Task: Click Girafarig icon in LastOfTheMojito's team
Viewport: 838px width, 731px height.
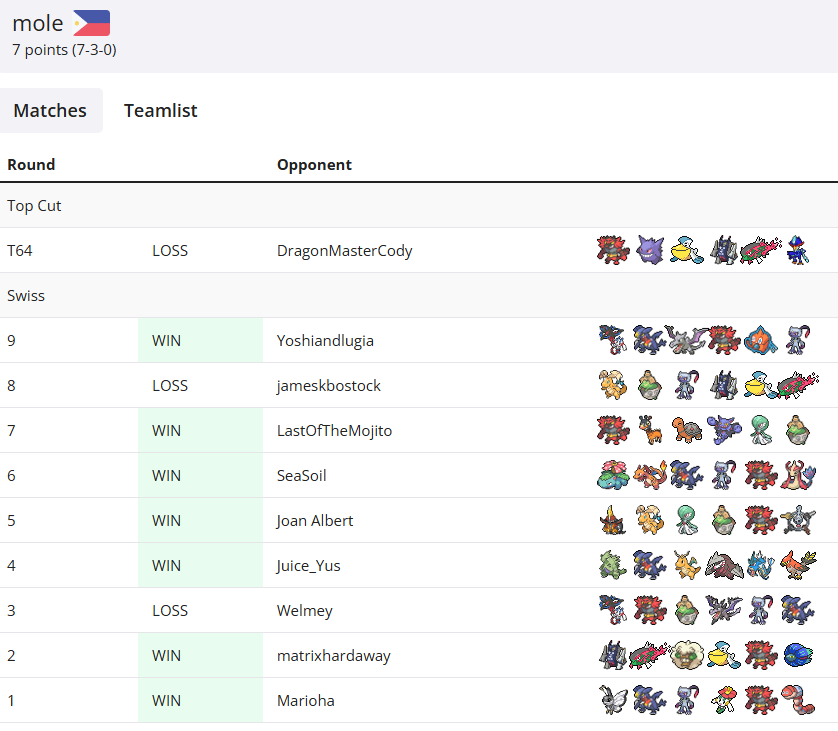Action: (650, 430)
